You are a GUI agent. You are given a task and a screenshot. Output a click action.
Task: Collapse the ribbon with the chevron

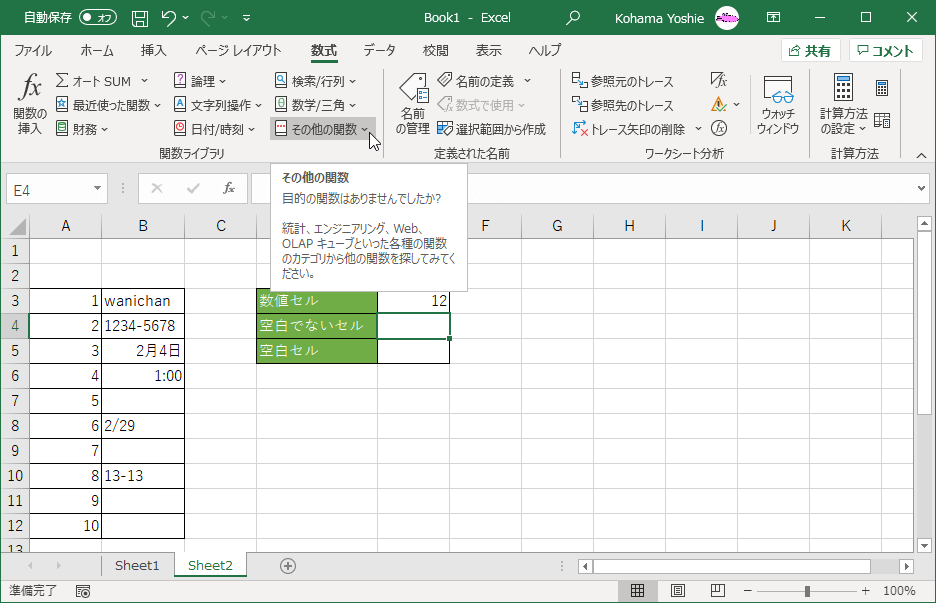coord(921,155)
